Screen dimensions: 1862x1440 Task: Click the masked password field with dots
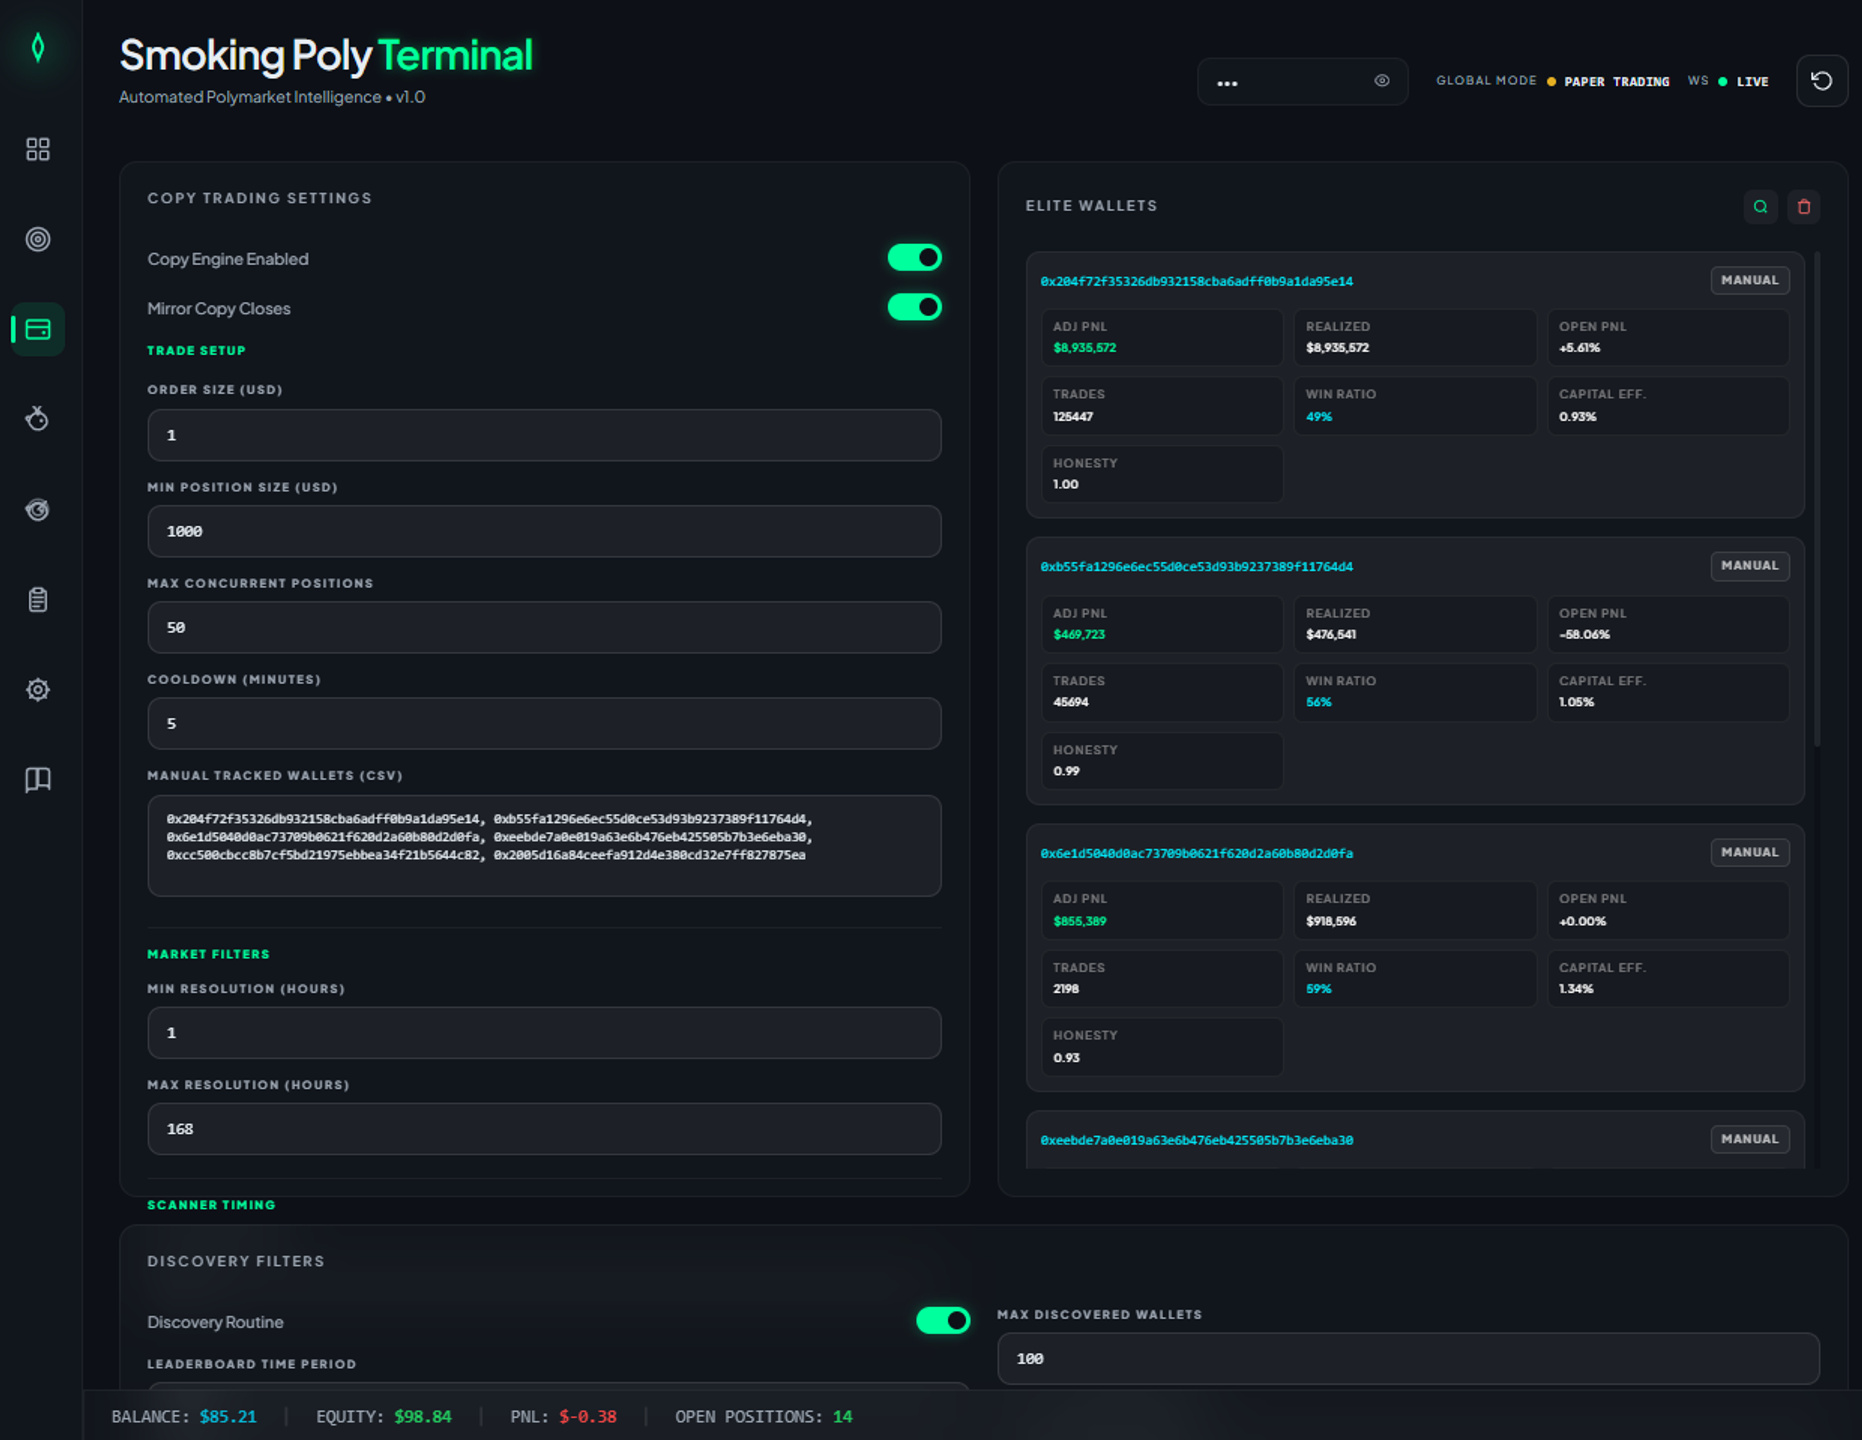tap(1302, 82)
